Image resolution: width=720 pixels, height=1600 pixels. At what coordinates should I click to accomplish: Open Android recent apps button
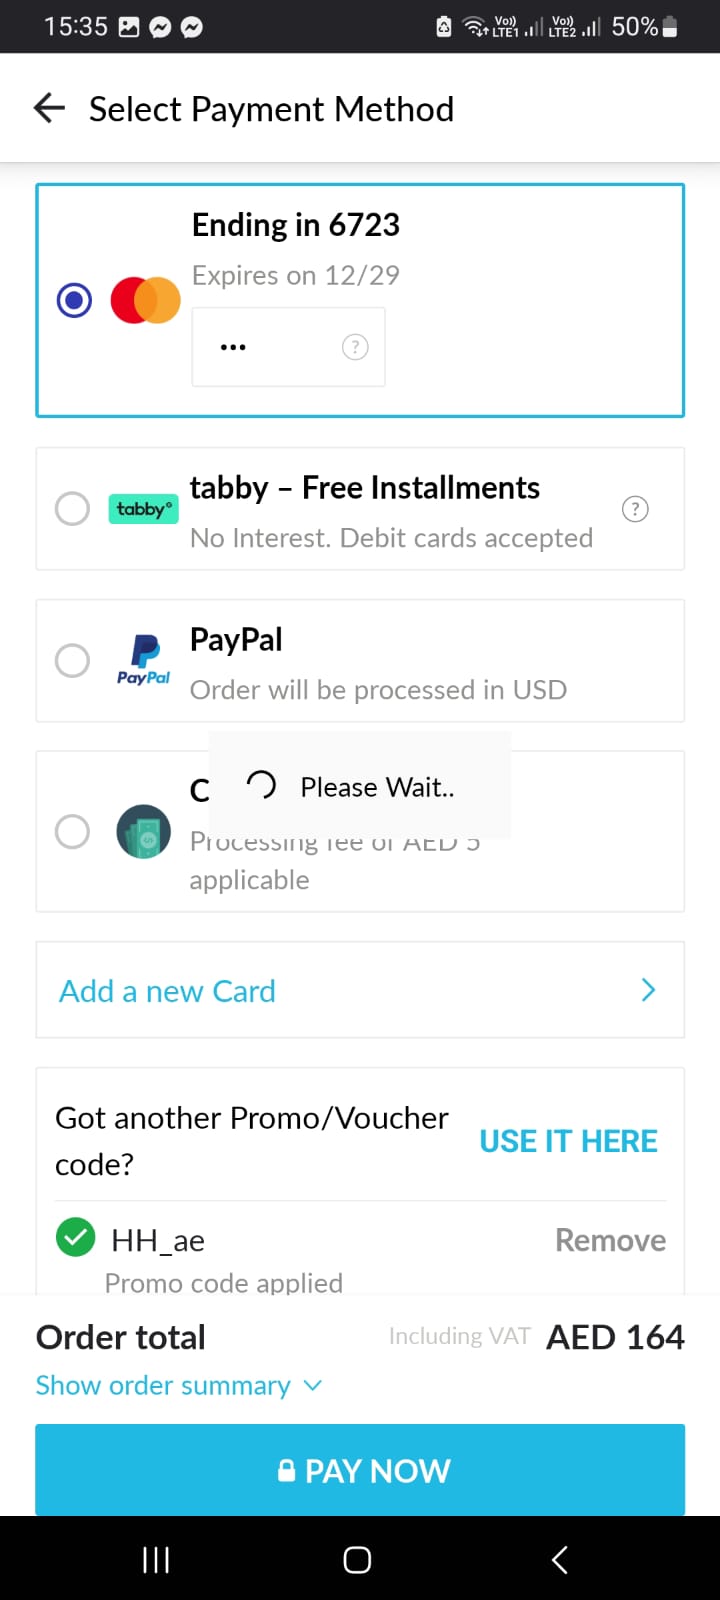(156, 1559)
